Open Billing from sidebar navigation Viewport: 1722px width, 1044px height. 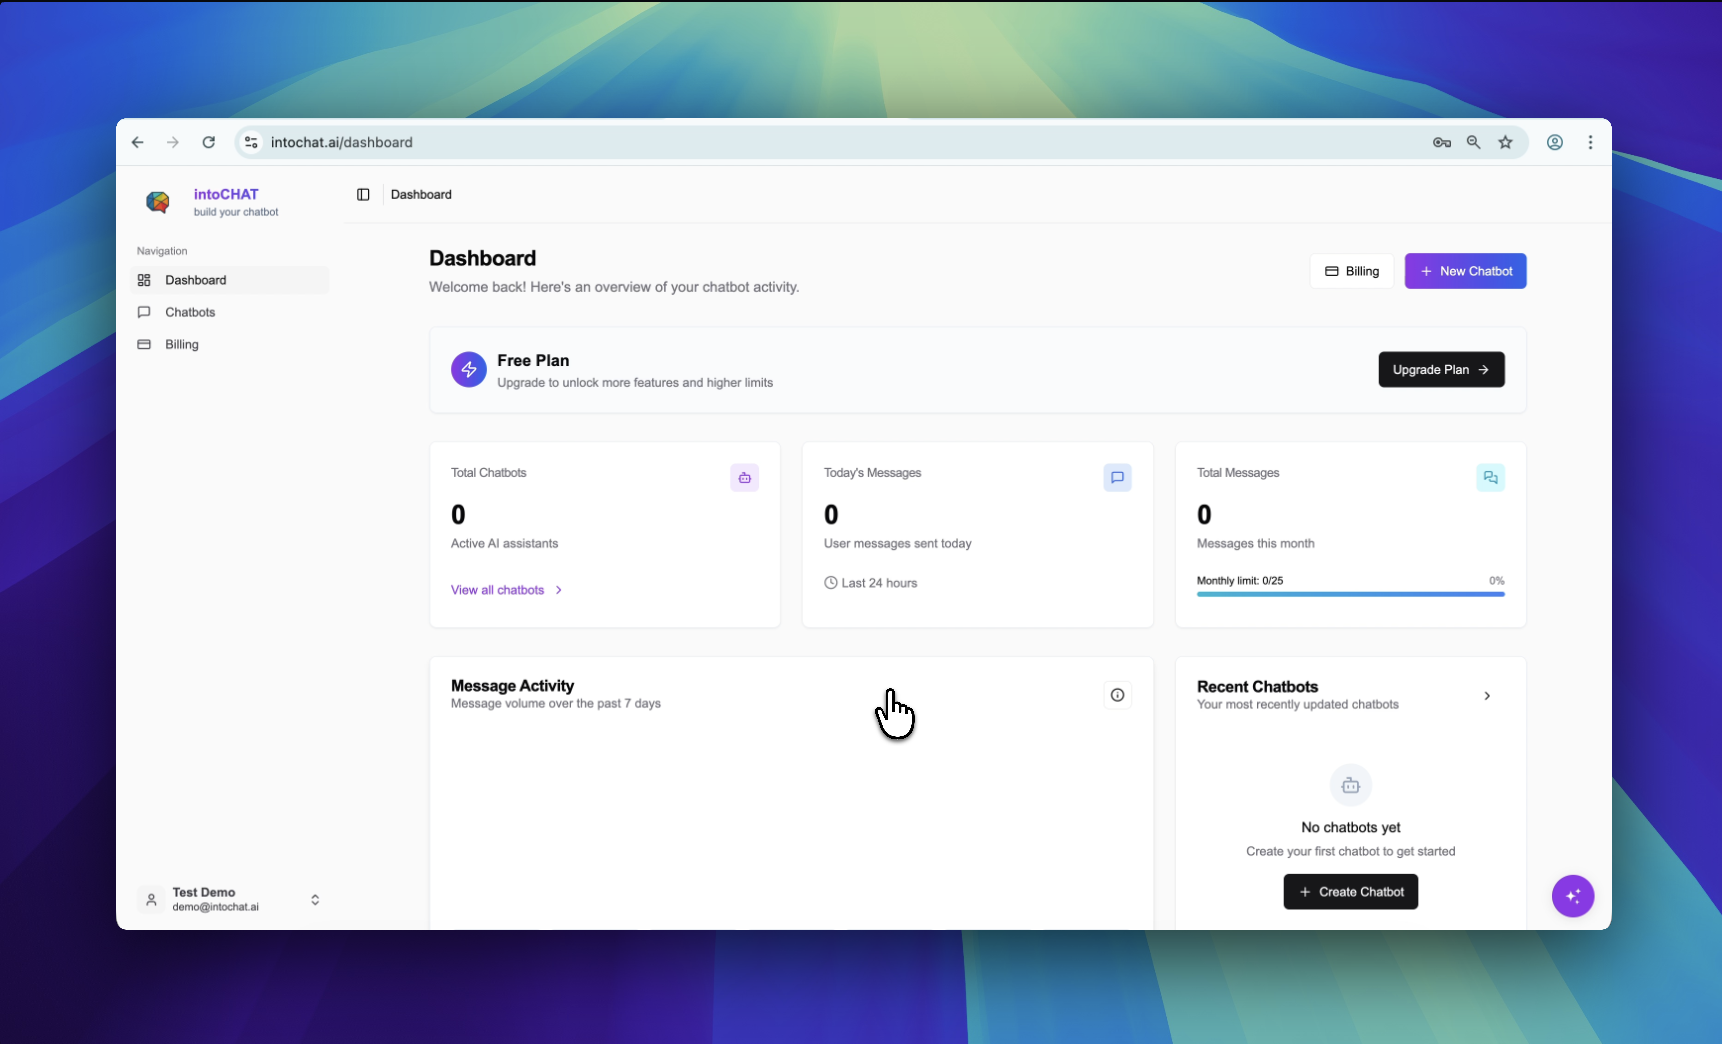click(182, 344)
